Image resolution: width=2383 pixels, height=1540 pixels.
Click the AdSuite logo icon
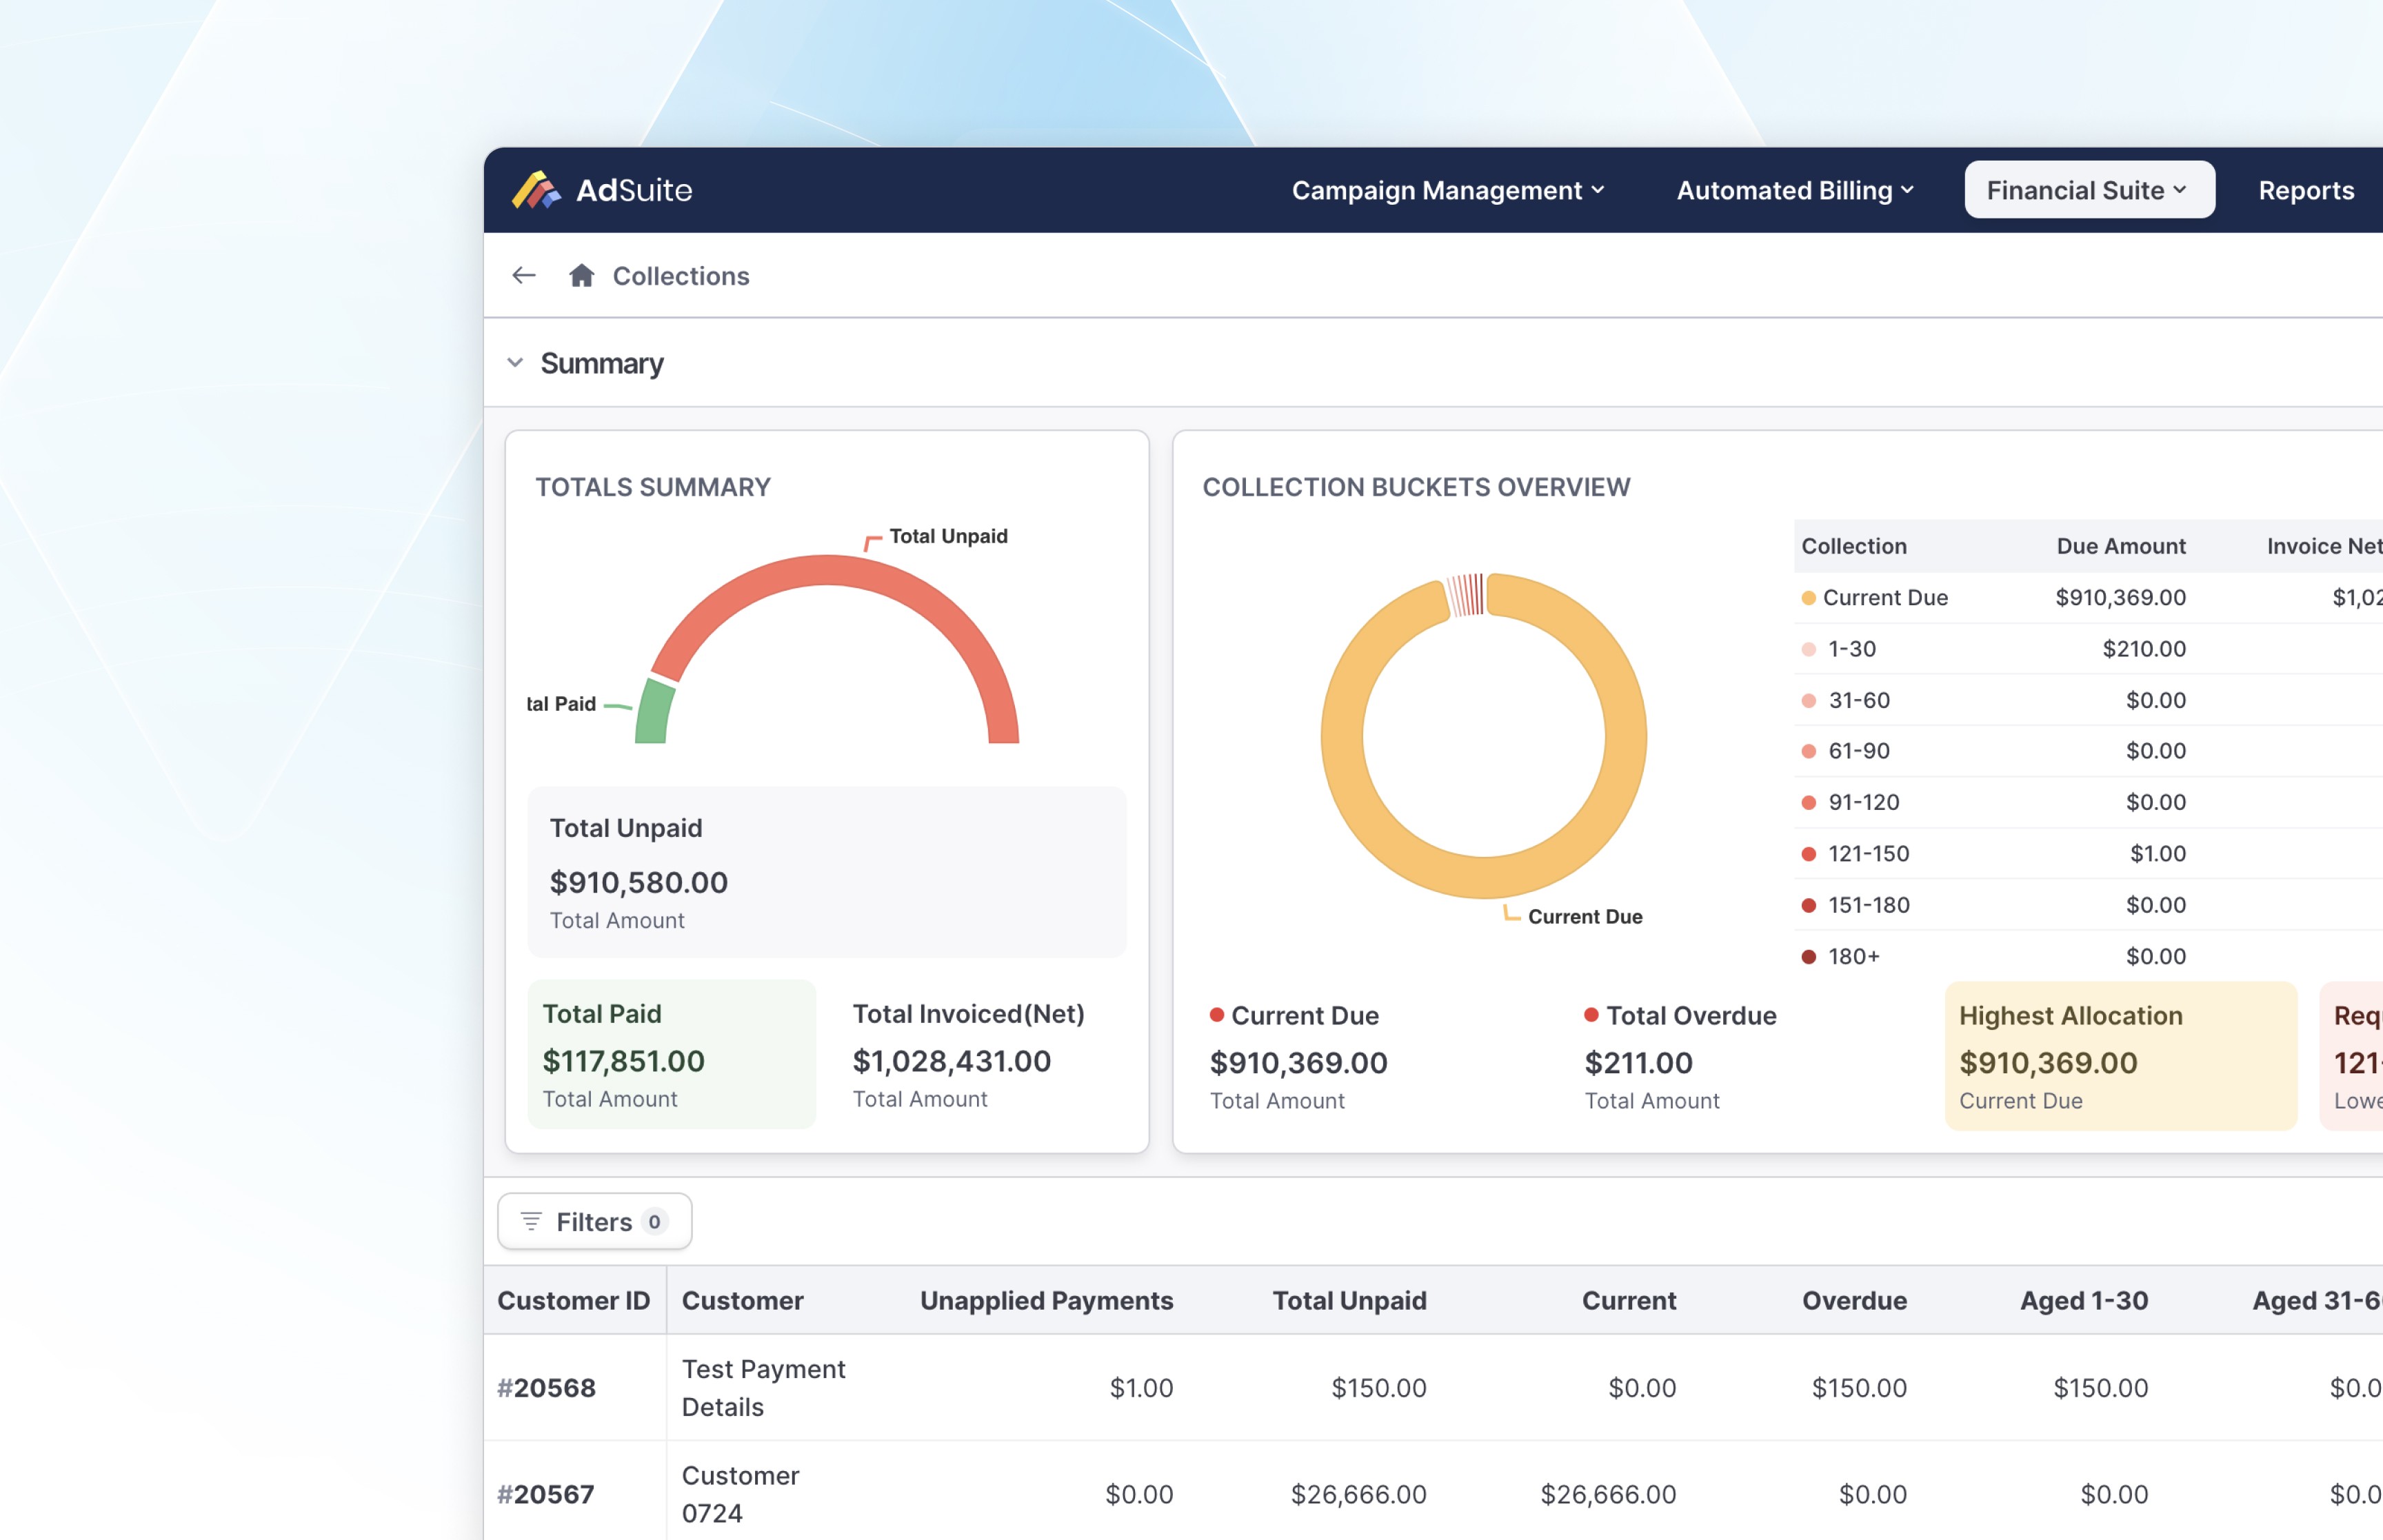536,190
